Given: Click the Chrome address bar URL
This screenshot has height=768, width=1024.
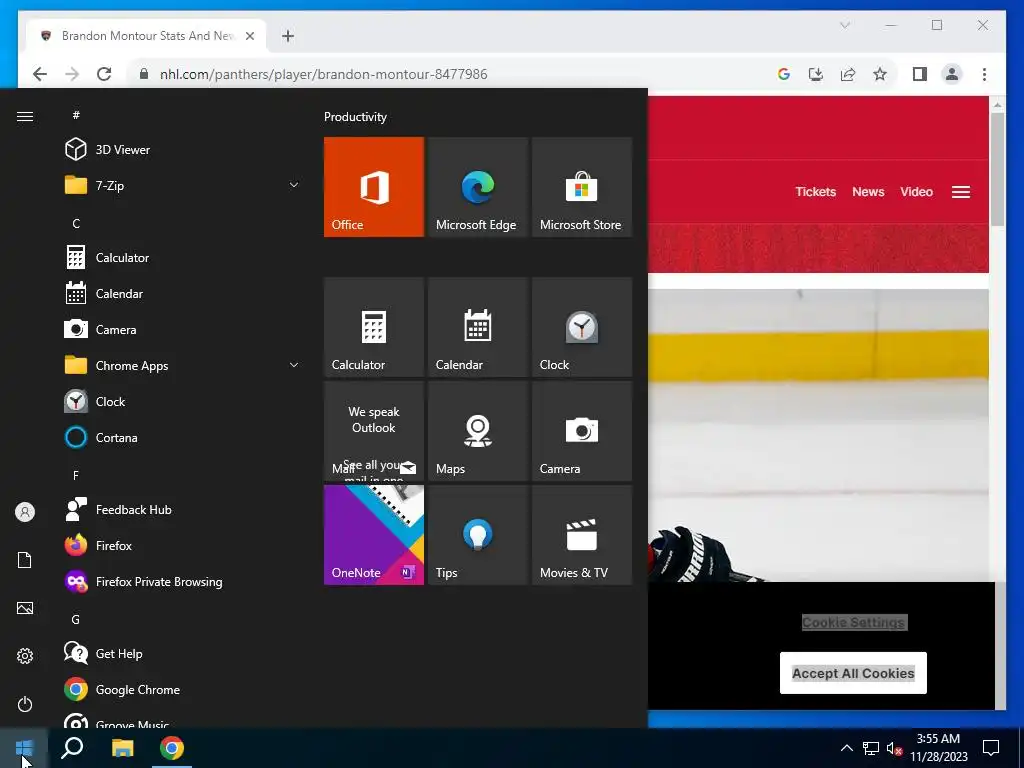Looking at the screenshot, I should 323,74.
